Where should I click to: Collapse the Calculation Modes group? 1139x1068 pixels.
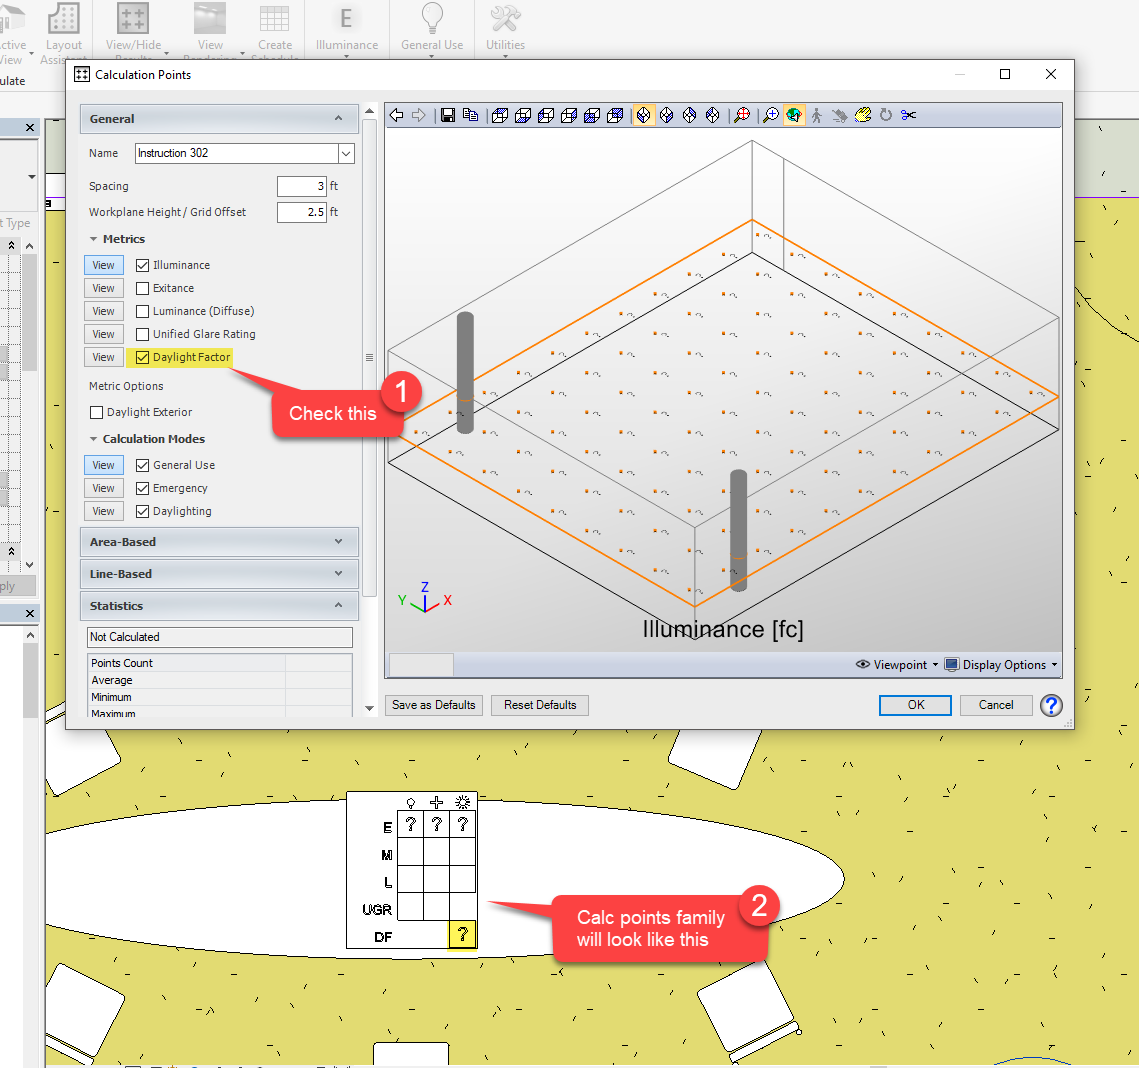click(93, 439)
